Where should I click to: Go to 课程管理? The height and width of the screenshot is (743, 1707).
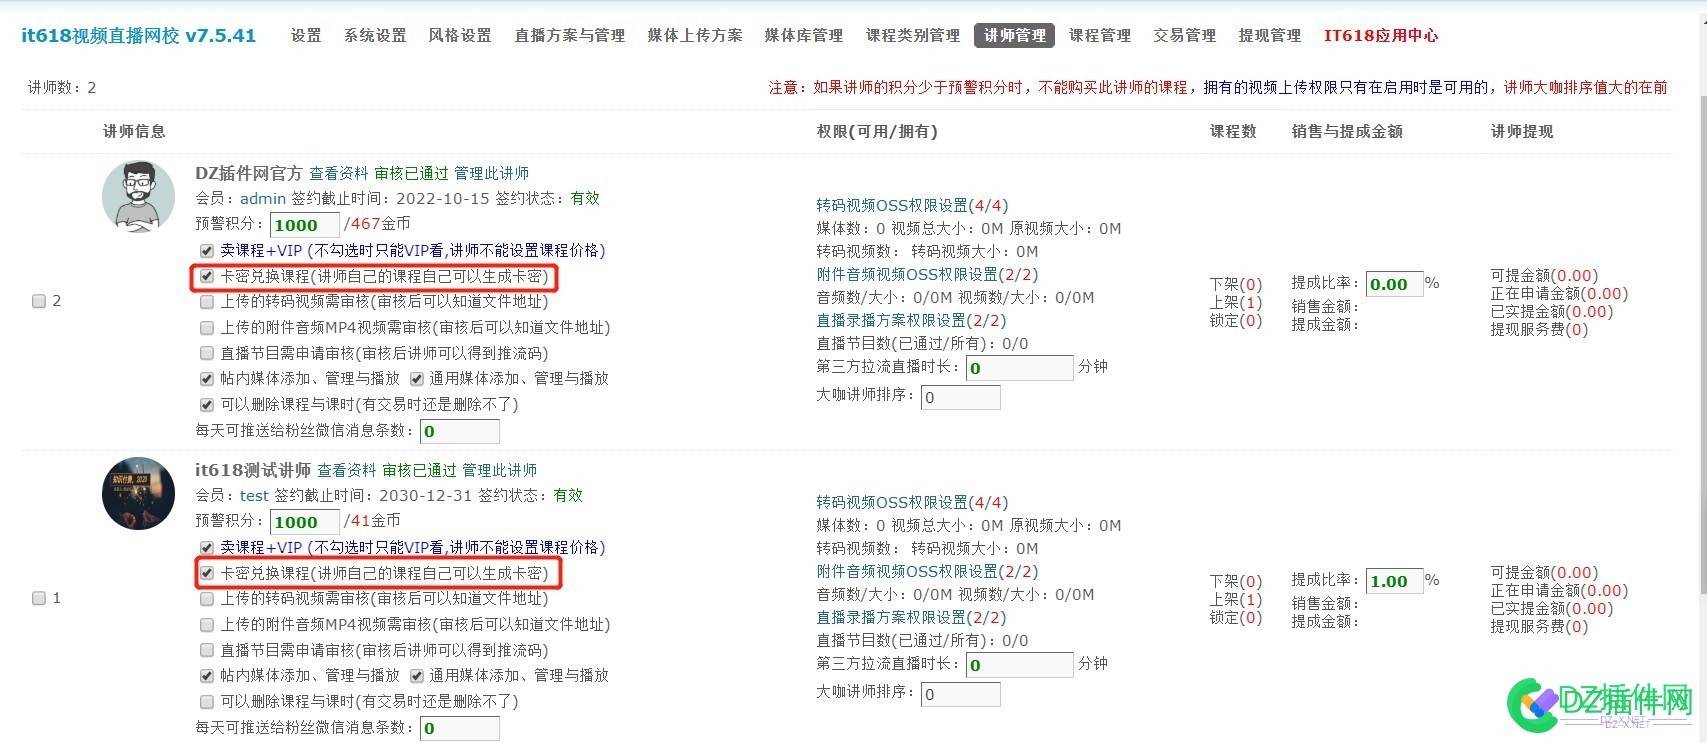point(1100,35)
